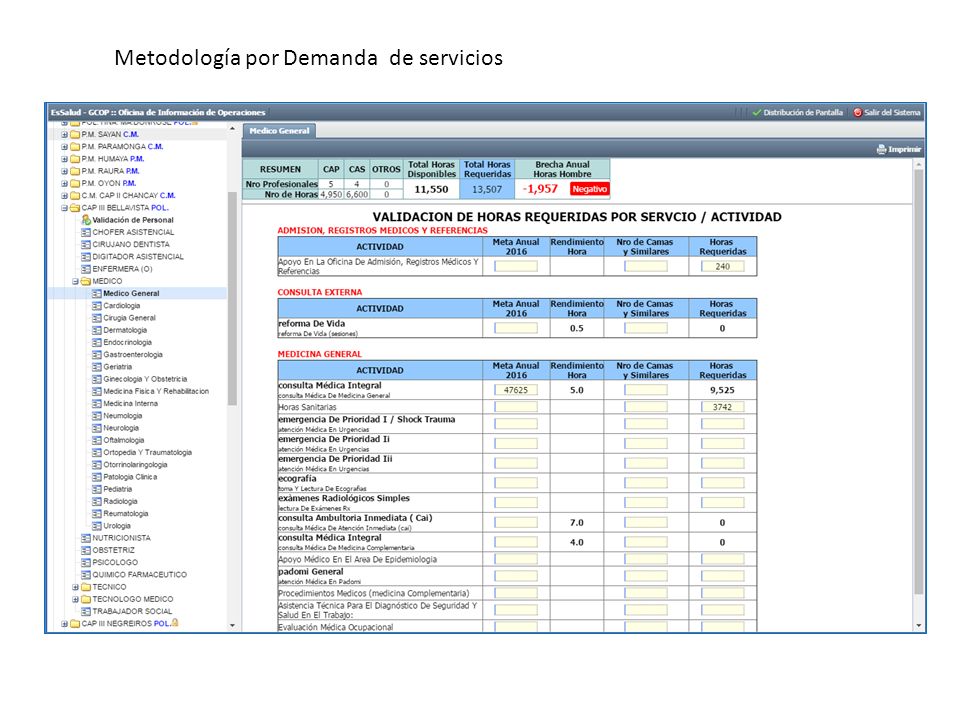Click the ENFERMERA (O) form icon
Viewport: 960px width, 720px height.
[86, 269]
